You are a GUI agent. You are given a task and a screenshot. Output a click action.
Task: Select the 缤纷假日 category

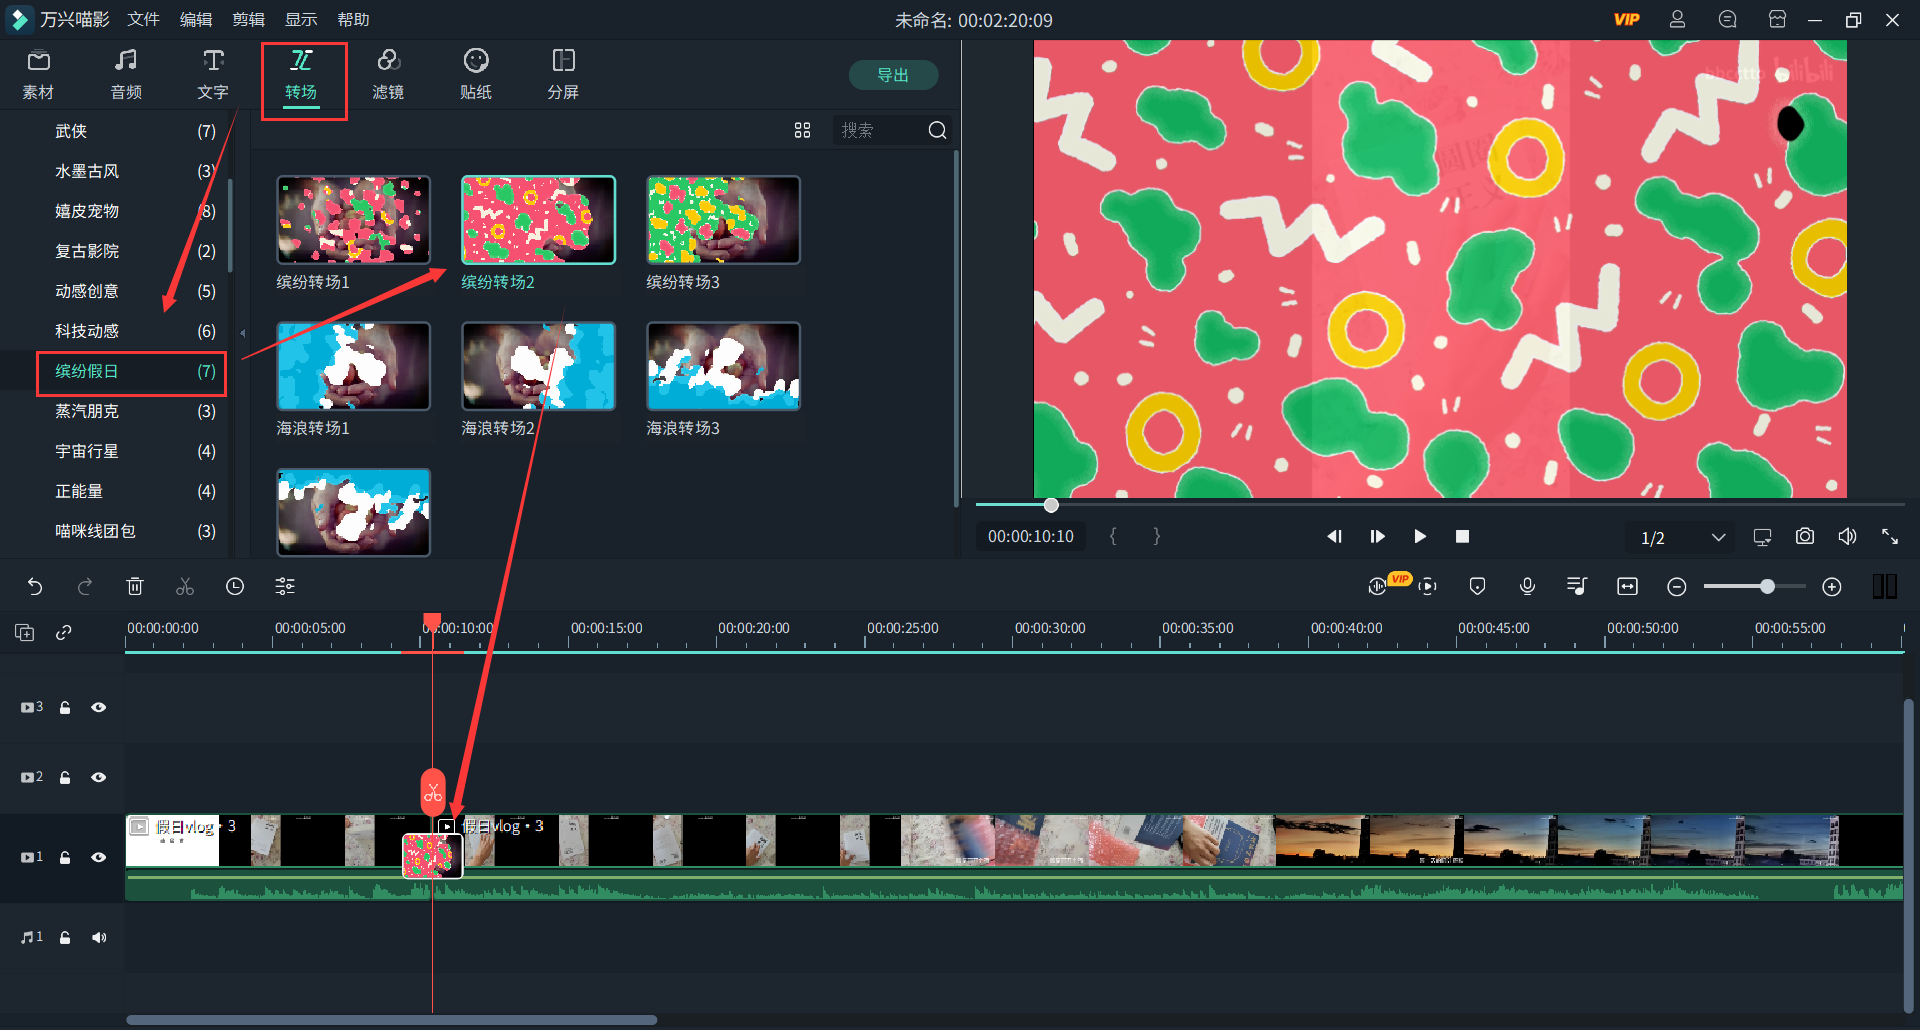coord(131,372)
